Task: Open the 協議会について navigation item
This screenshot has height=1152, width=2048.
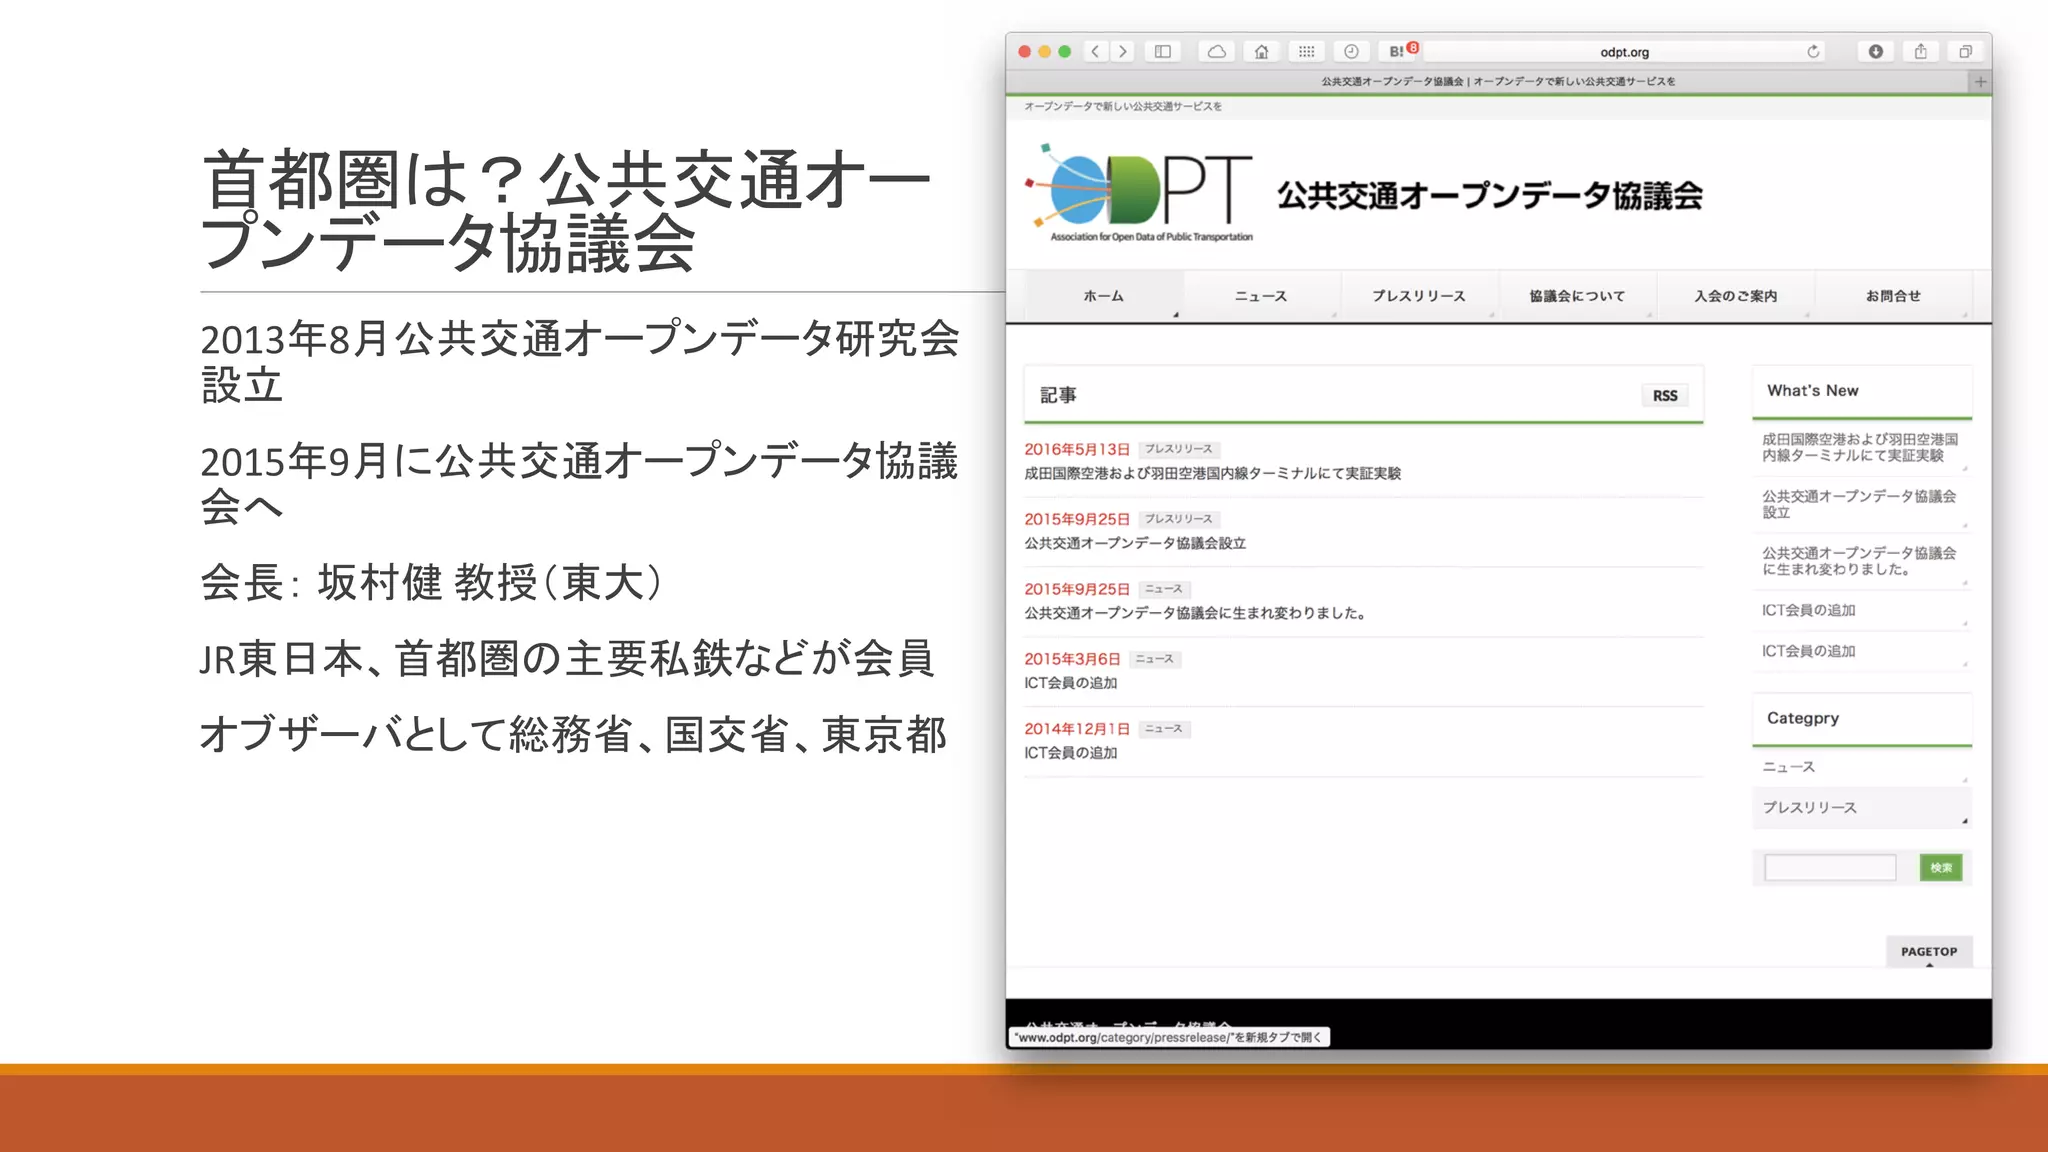Action: tap(1576, 296)
